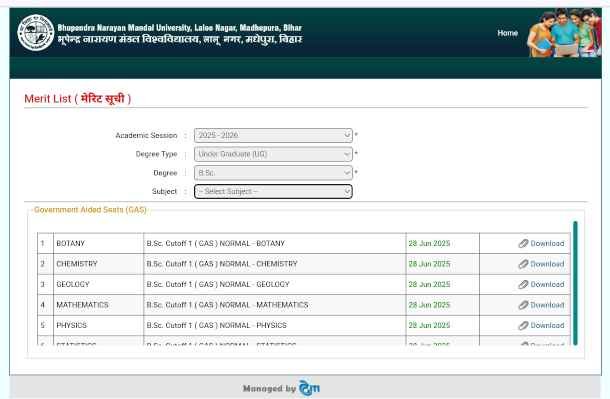The image size is (610, 399).
Task: Download the GEOLOGY merit list
Action: [x=547, y=284]
